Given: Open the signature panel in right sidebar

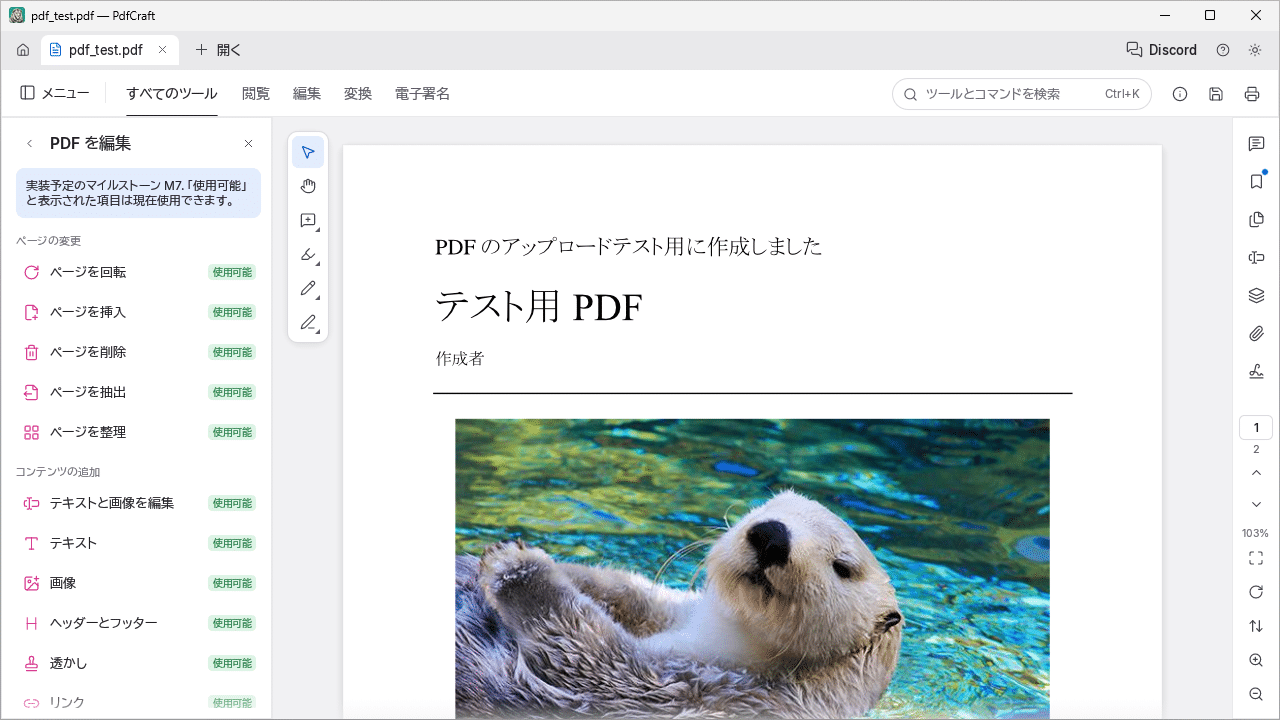Looking at the screenshot, I should point(1256,372).
